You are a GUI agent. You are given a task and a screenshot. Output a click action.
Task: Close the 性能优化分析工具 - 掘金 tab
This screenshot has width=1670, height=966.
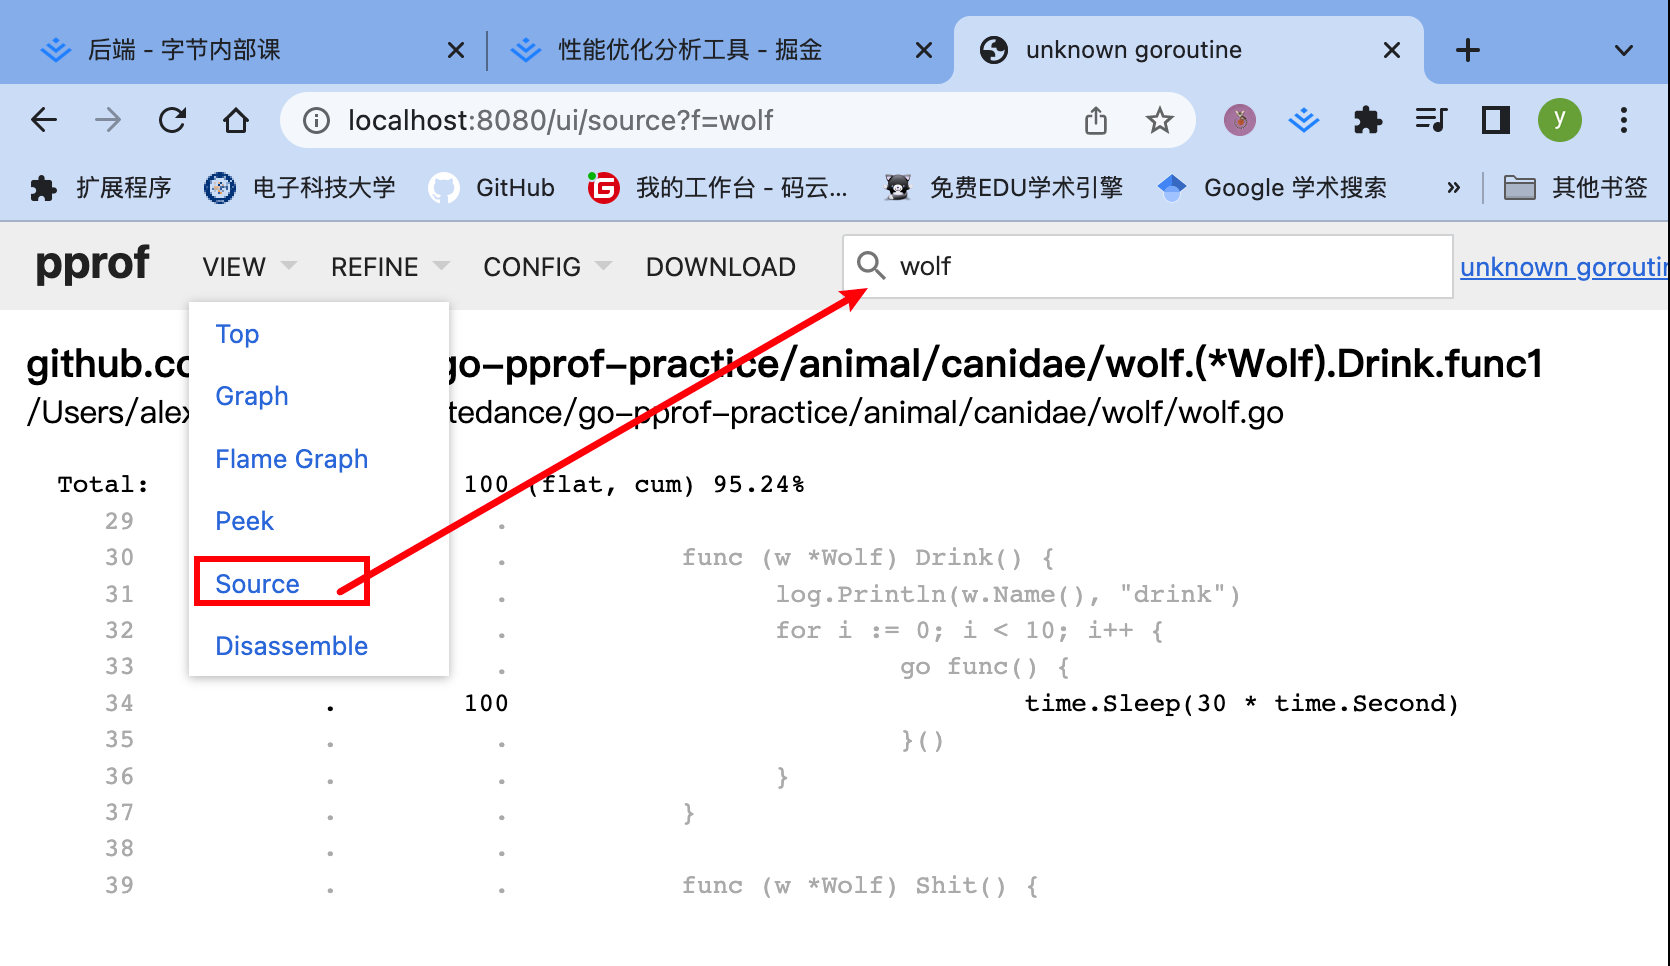click(x=924, y=50)
